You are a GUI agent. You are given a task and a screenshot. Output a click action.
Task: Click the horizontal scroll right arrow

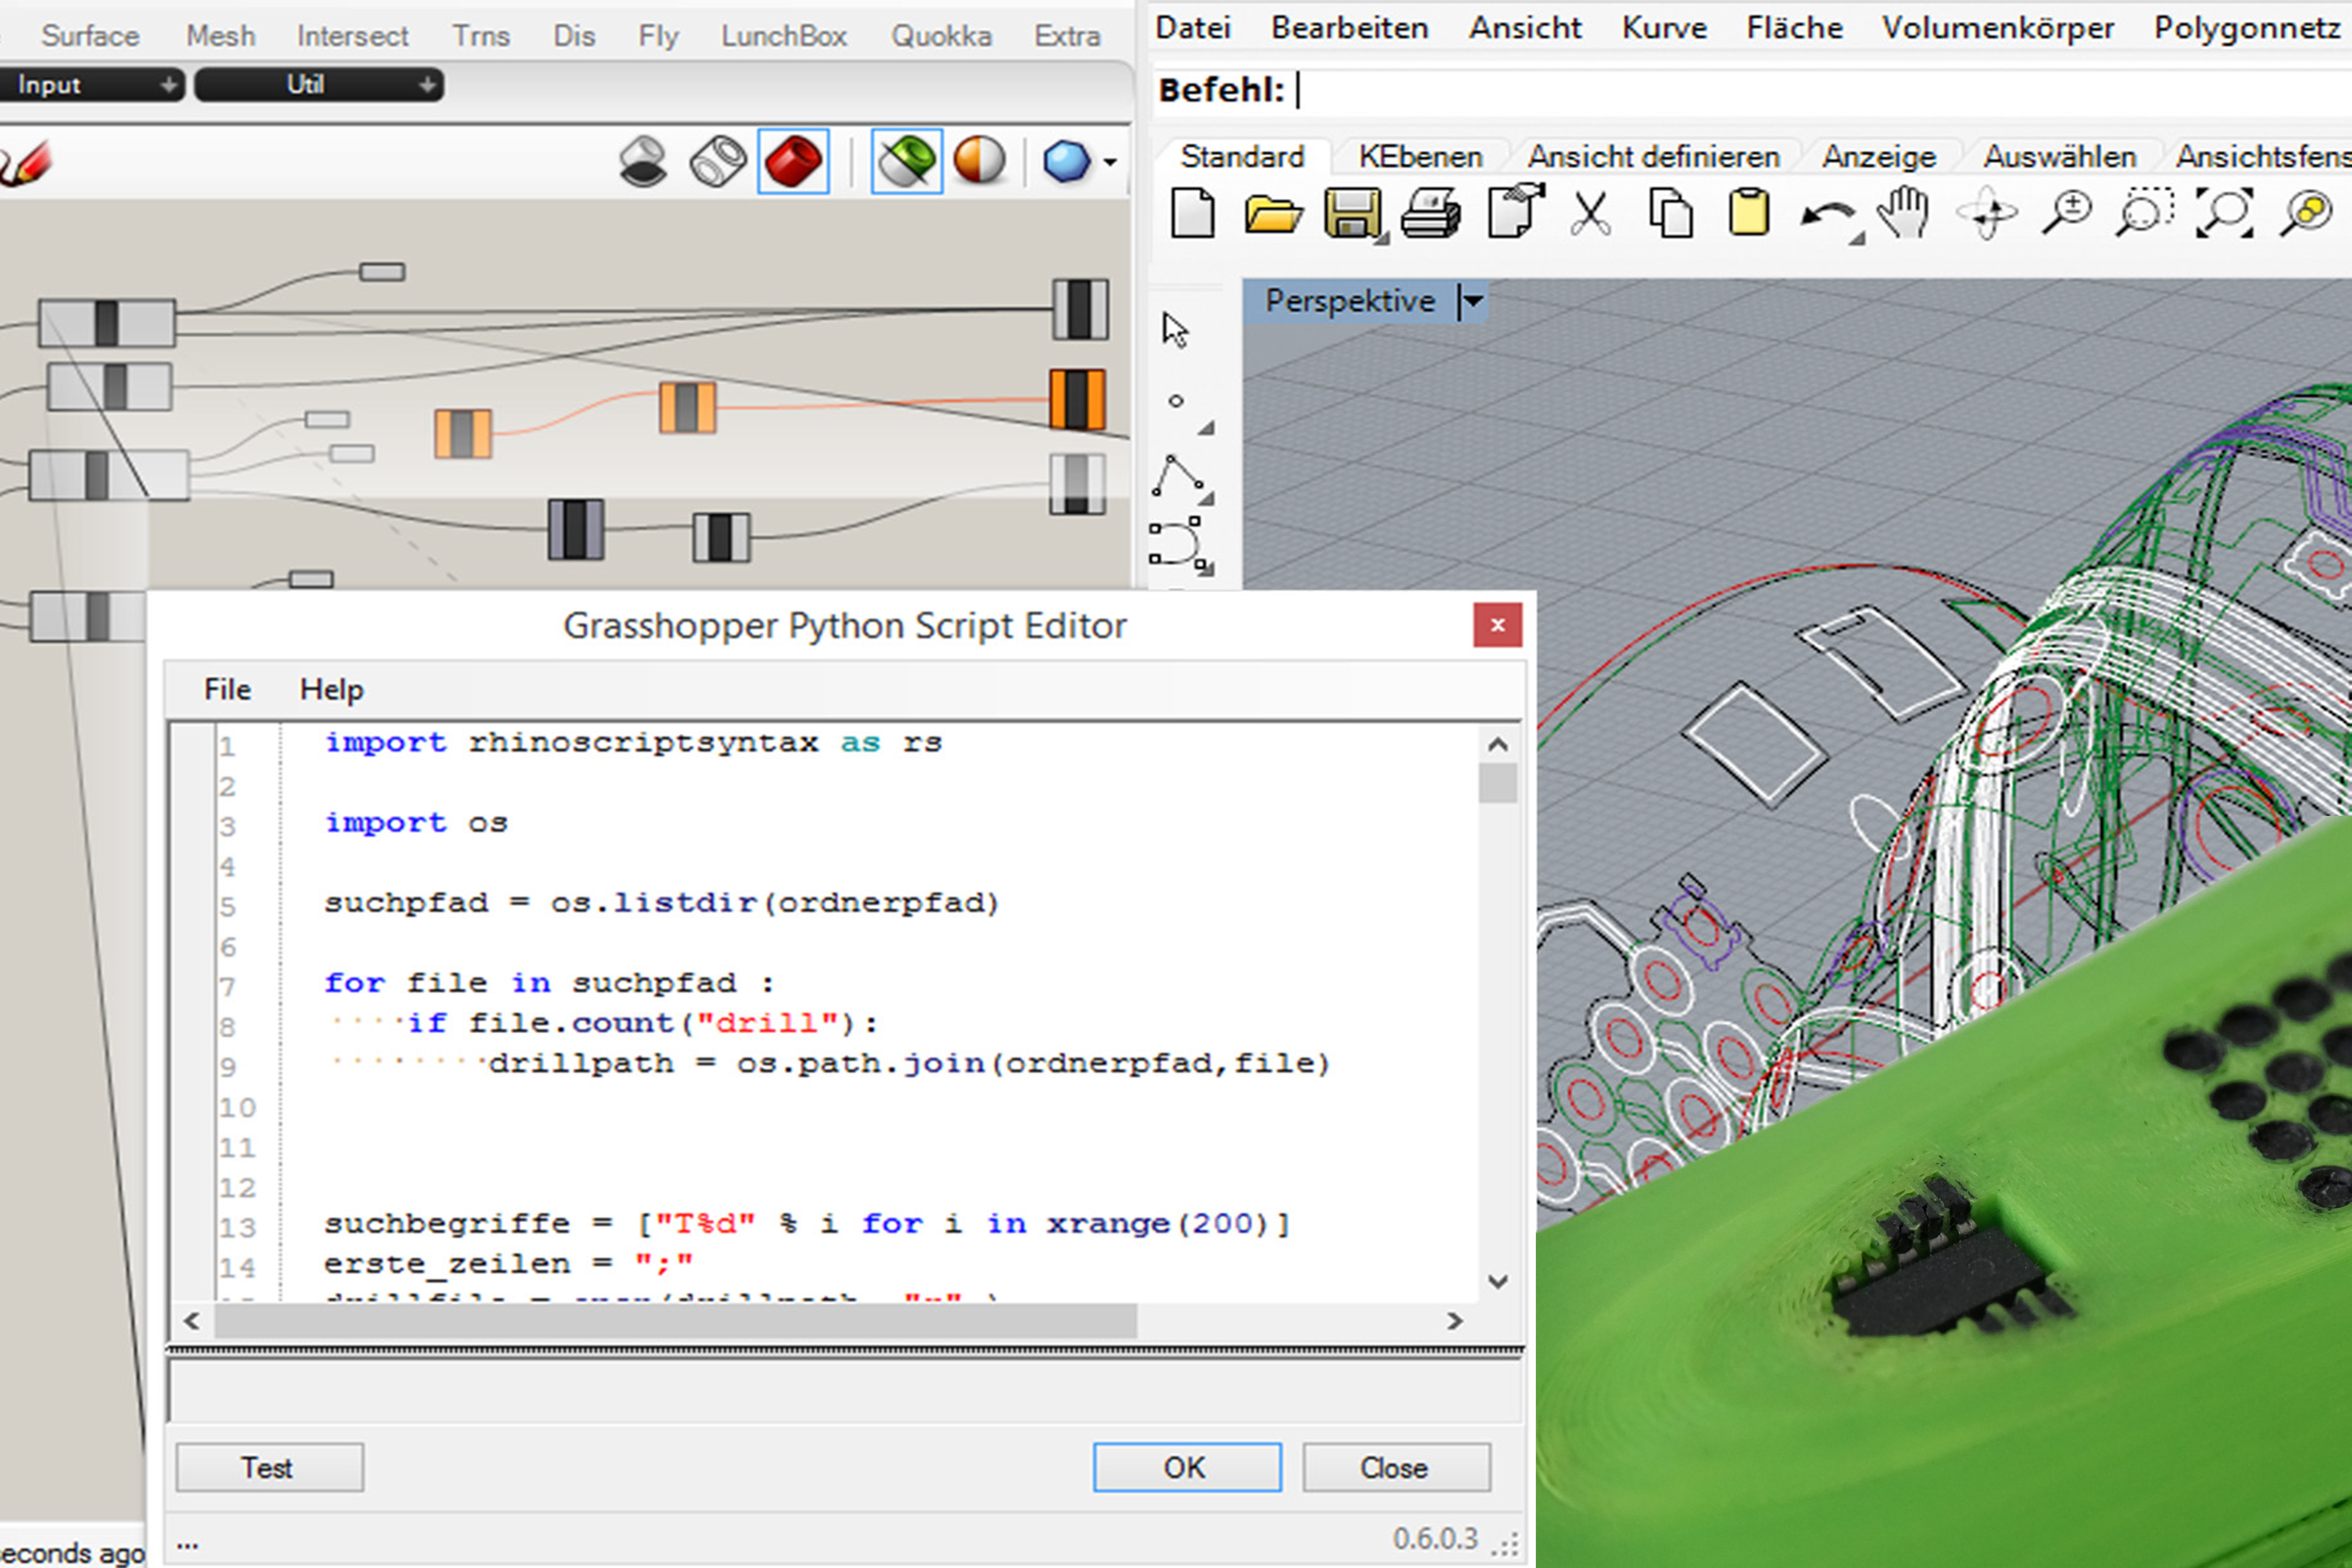click(1455, 1321)
